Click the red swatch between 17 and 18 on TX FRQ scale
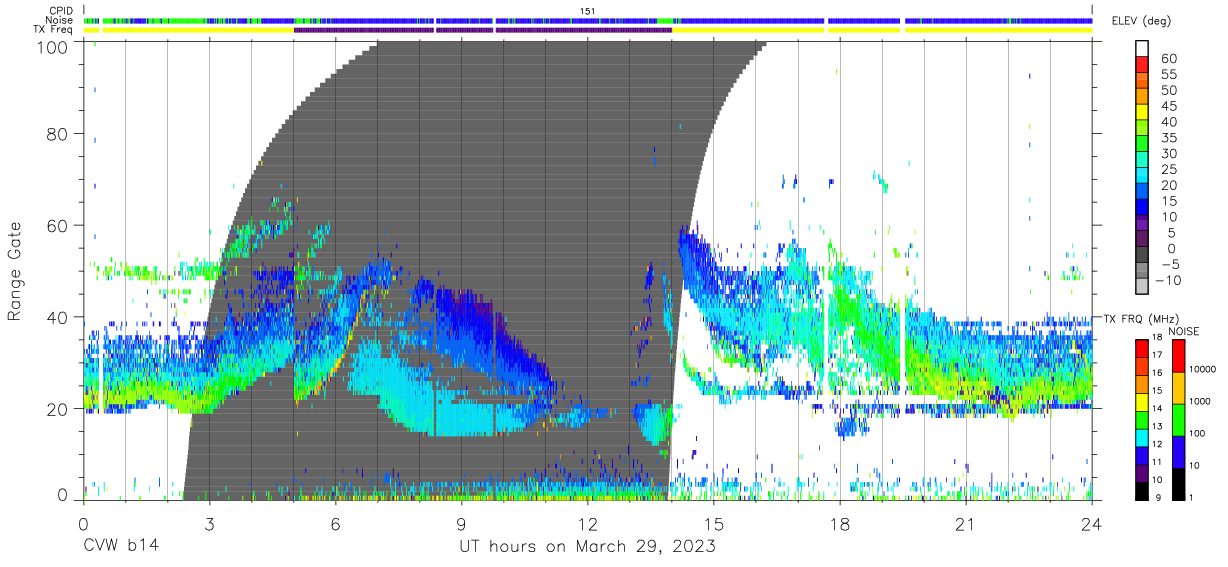The image size is (1228, 567). [1142, 346]
